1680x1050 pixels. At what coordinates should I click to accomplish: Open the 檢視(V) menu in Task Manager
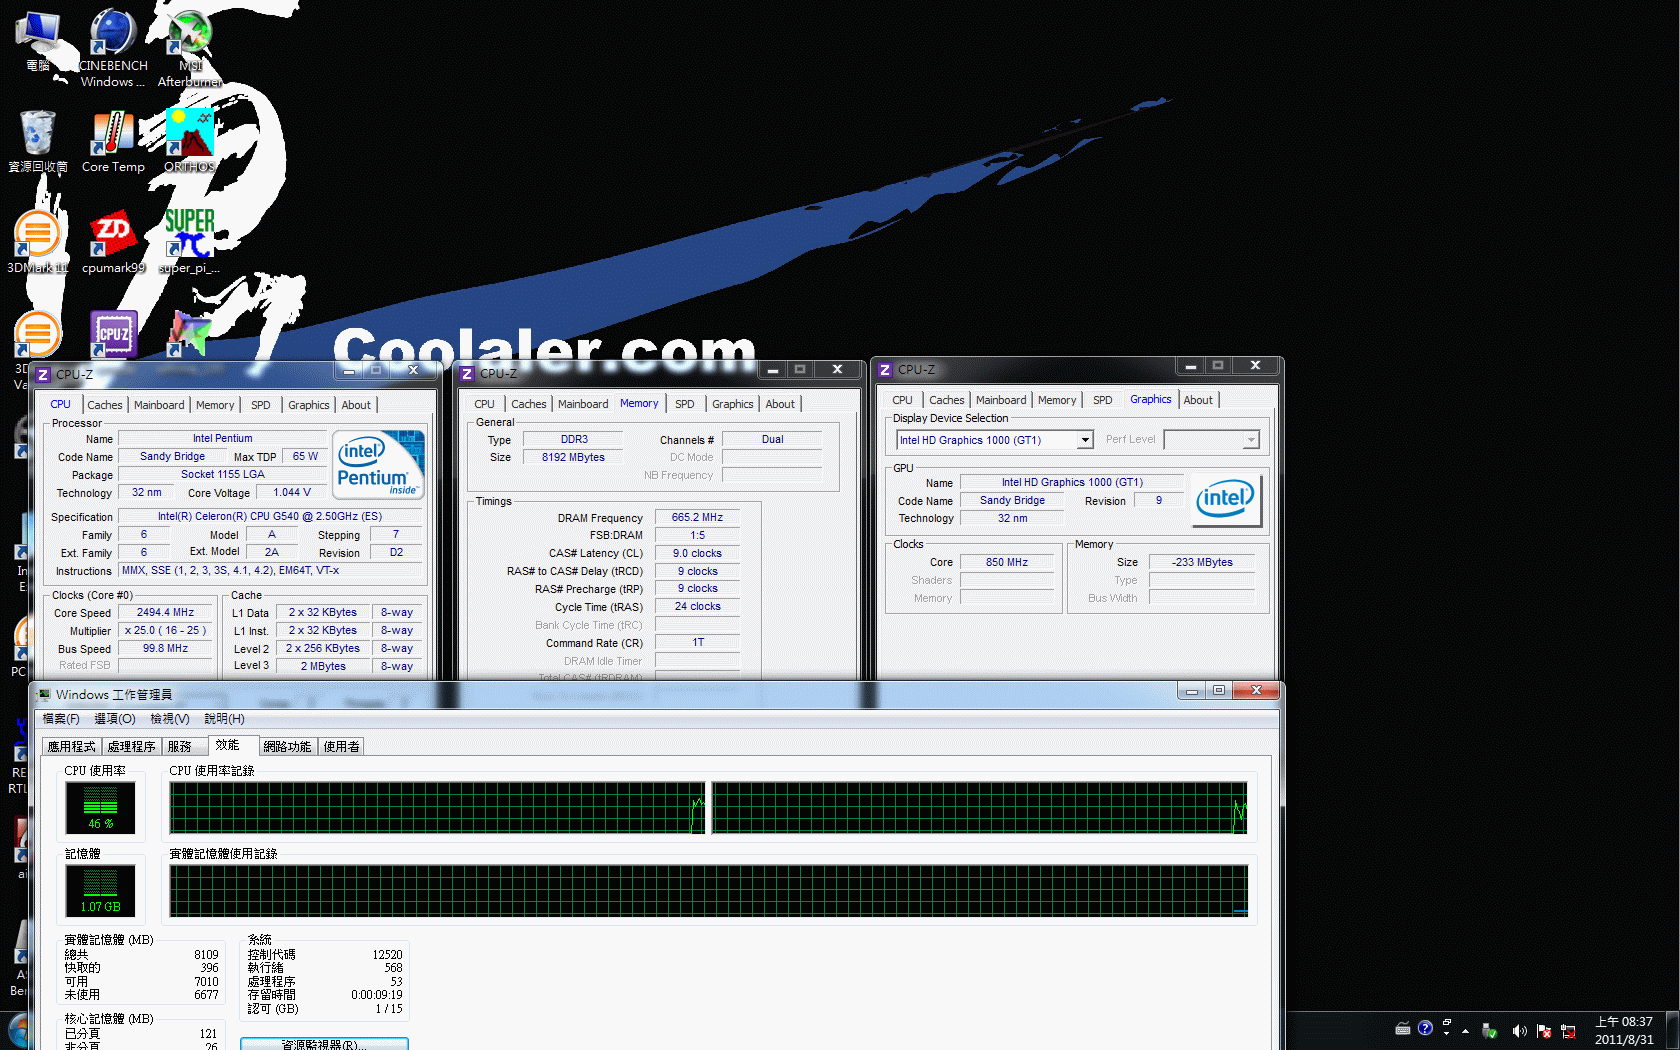point(170,719)
